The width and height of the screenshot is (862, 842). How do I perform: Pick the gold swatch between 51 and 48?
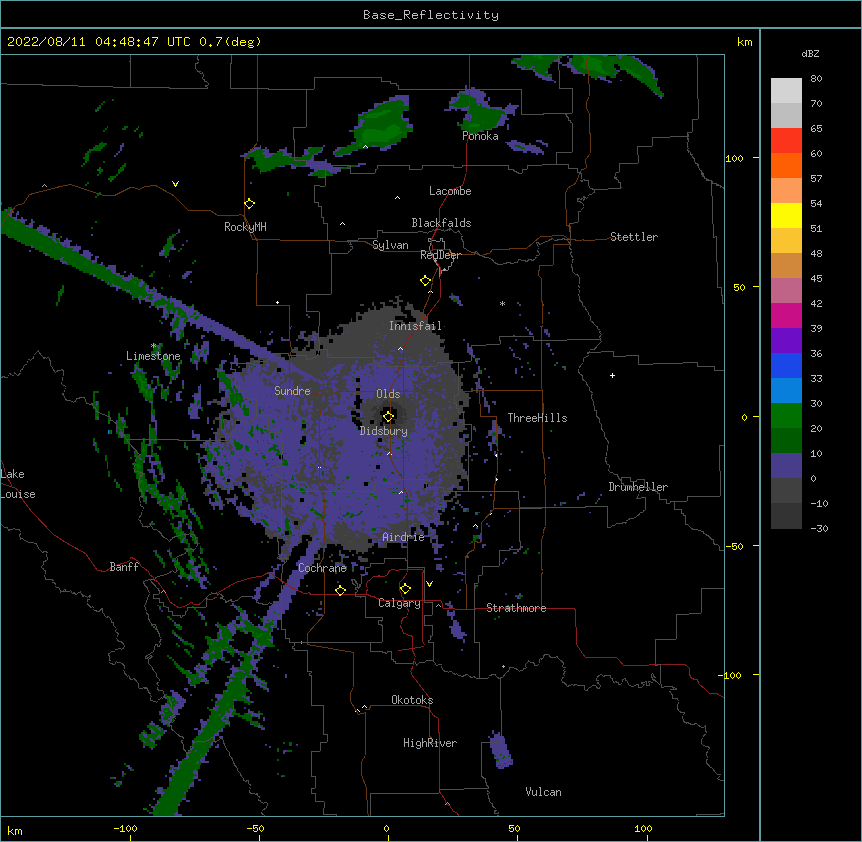(786, 240)
